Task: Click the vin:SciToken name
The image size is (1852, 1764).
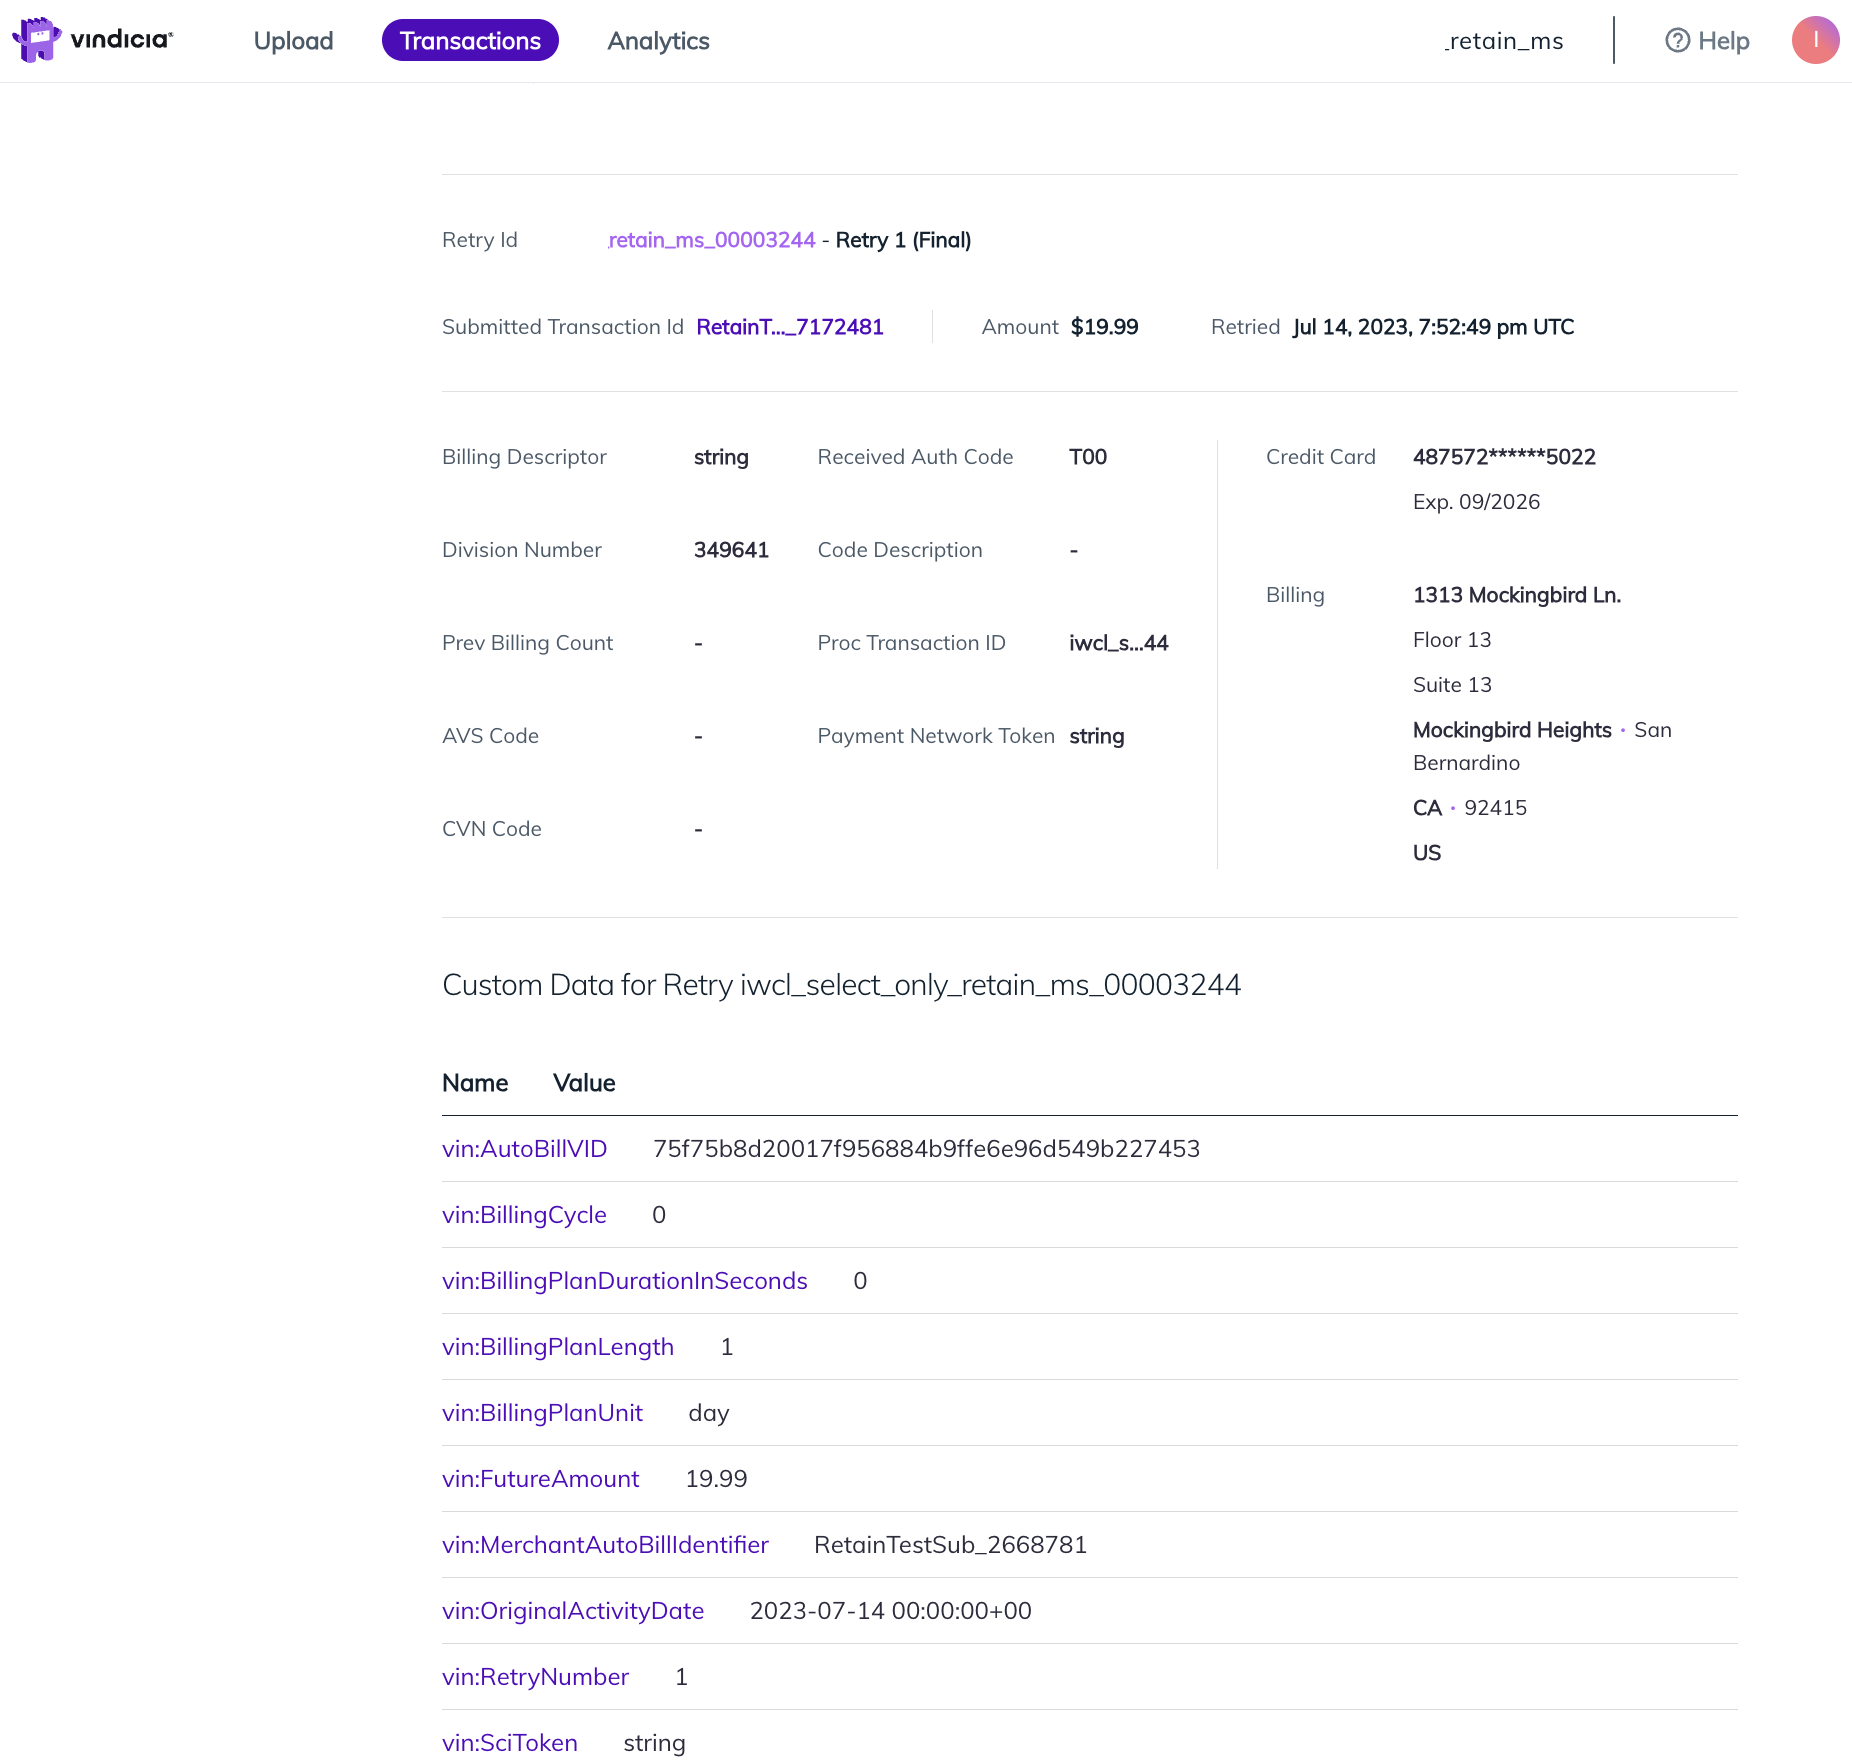Action: (x=510, y=1743)
